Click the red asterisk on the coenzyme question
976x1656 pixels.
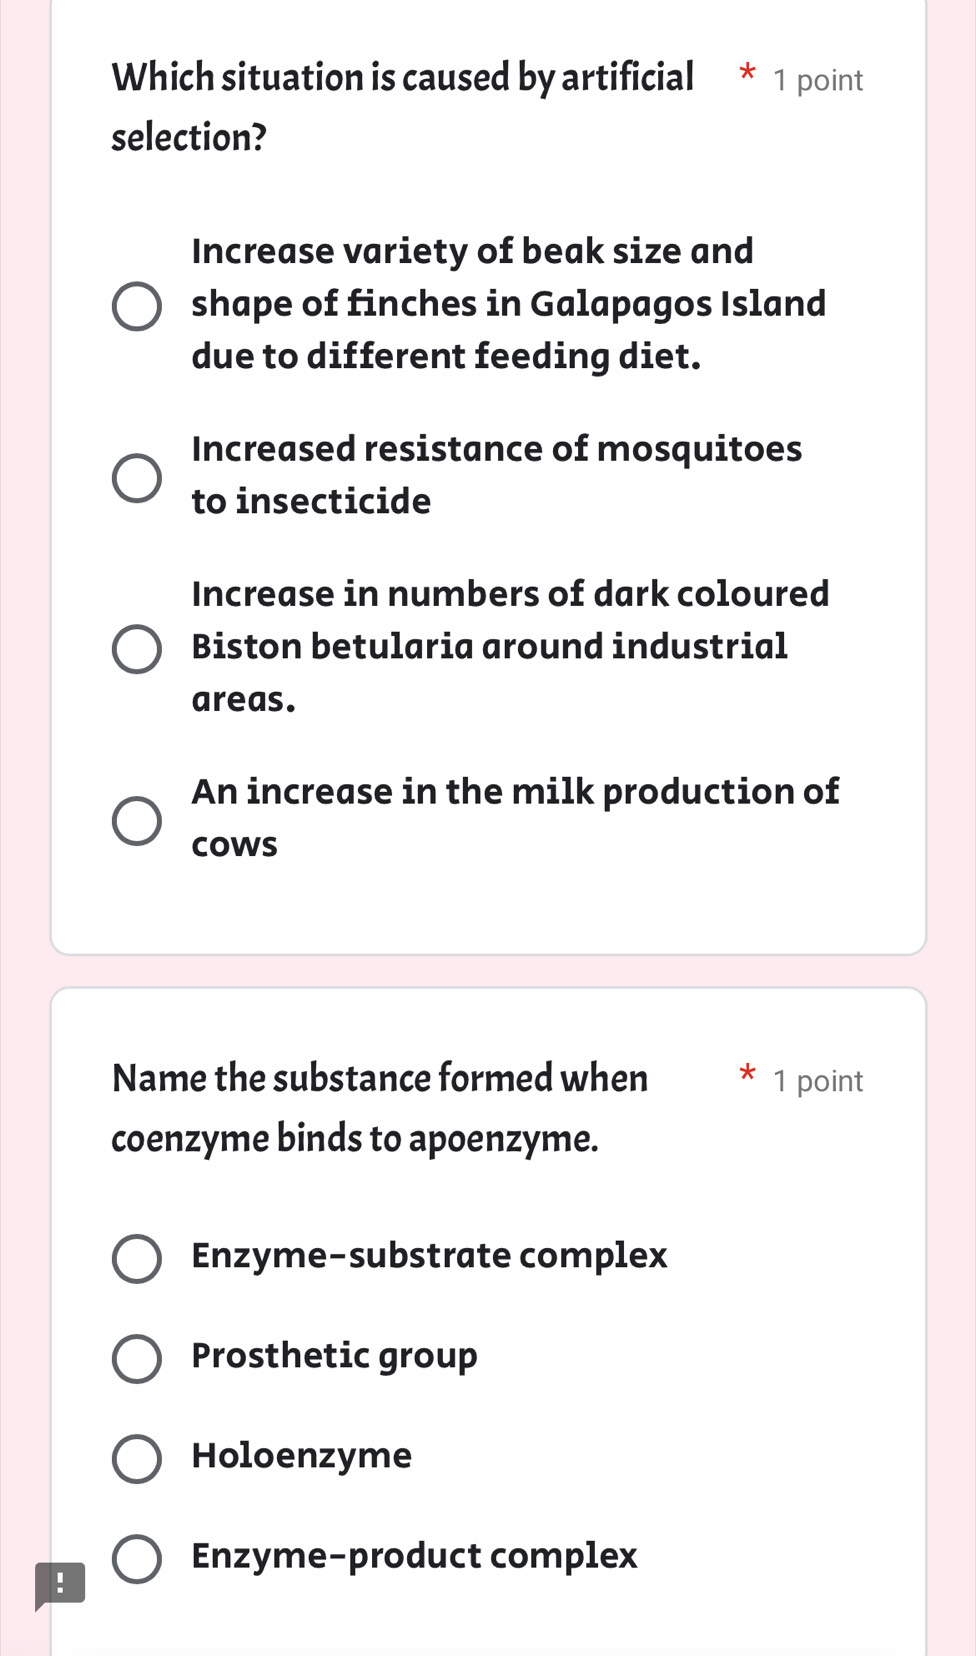748,1076
